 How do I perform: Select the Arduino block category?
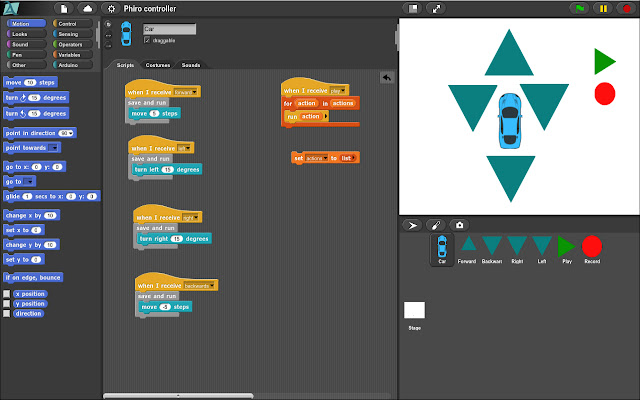(73, 65)
